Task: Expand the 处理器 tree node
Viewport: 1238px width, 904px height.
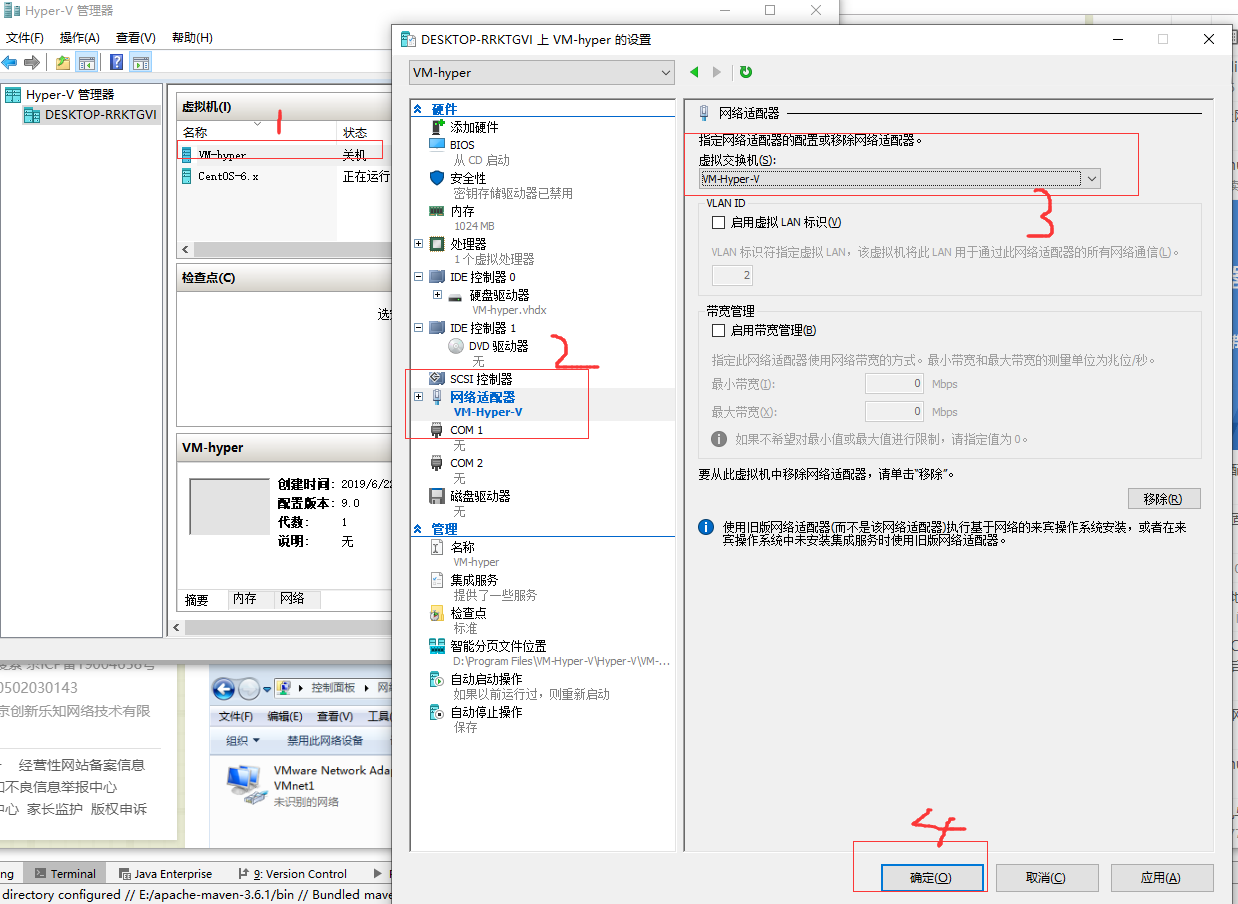Action: pyautogui.click(x=418, y=244)
